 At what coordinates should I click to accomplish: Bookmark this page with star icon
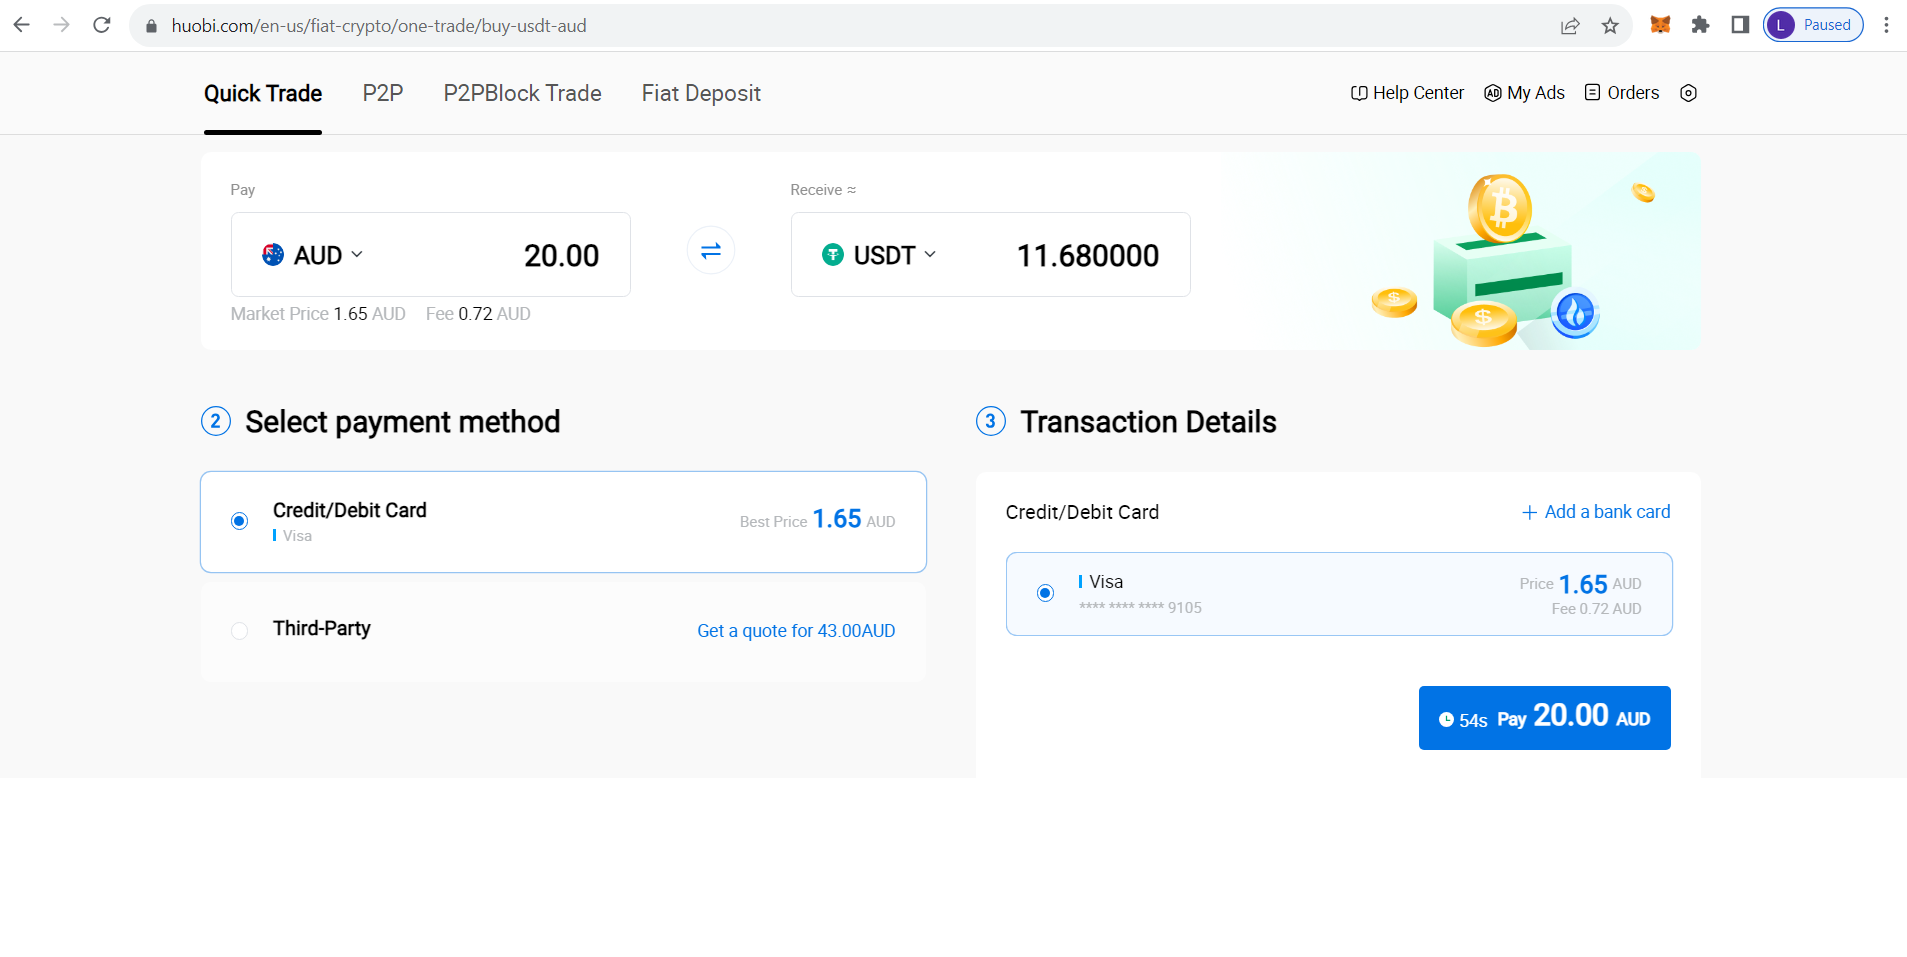coord(1610,26)
